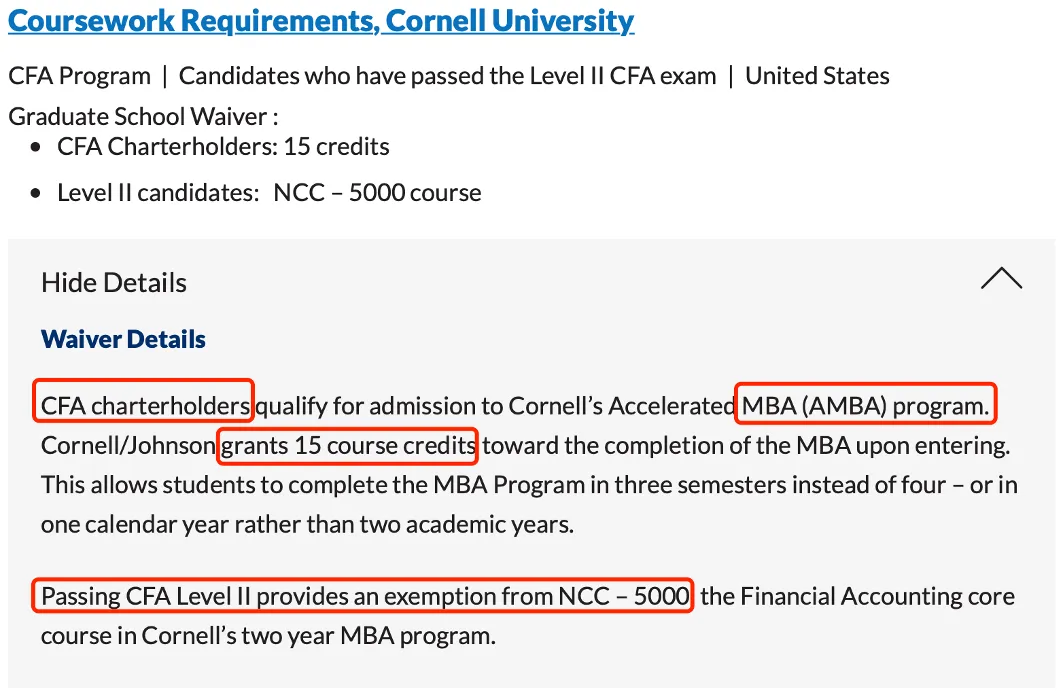
Task: Select the Level II CFA exam candidates text
Action: 447,76
